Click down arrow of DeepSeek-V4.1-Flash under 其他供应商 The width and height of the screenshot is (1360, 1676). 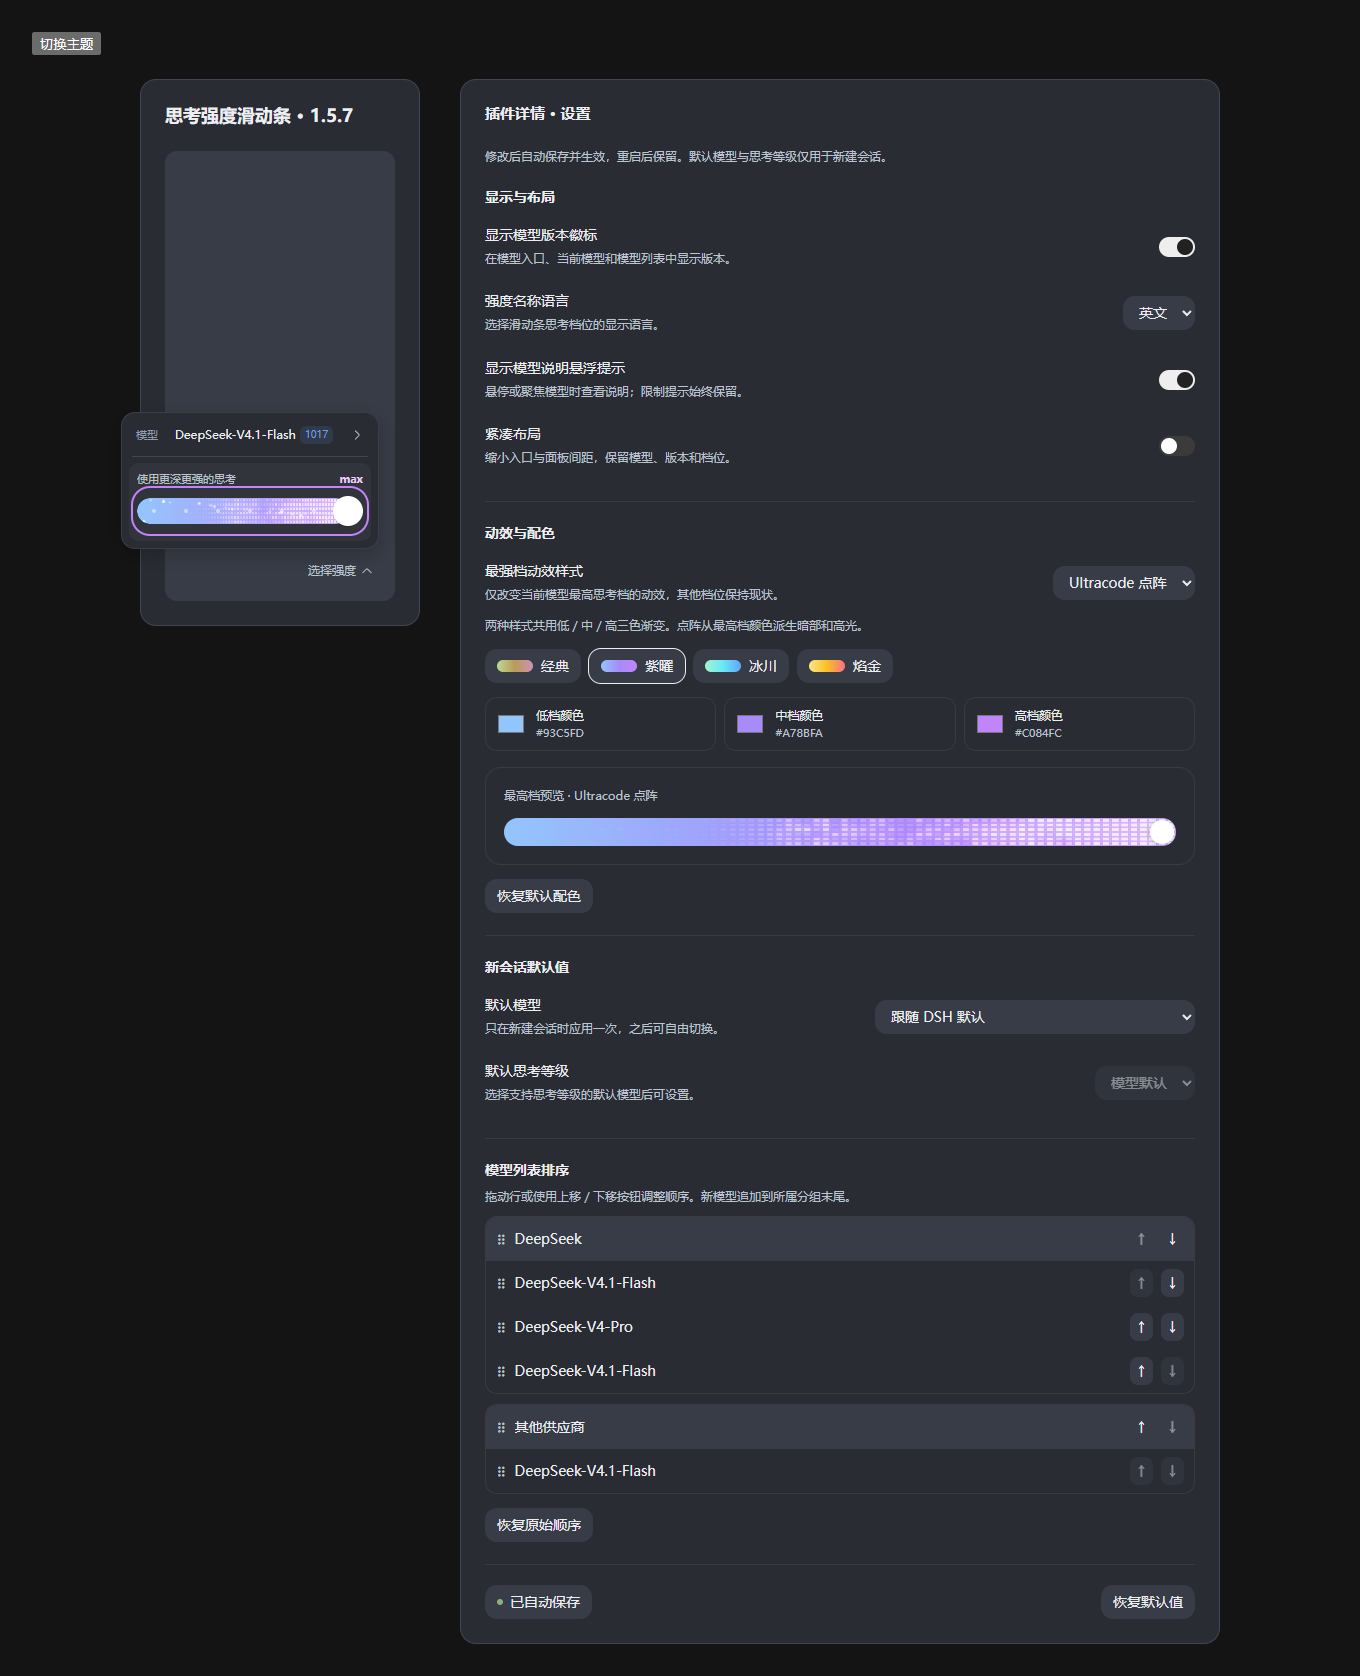[x=1172, y=1471]
